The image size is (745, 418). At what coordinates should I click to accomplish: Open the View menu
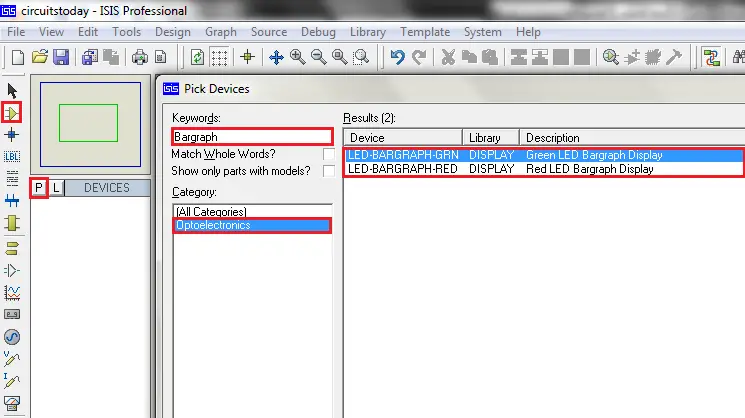click(51, 32)
